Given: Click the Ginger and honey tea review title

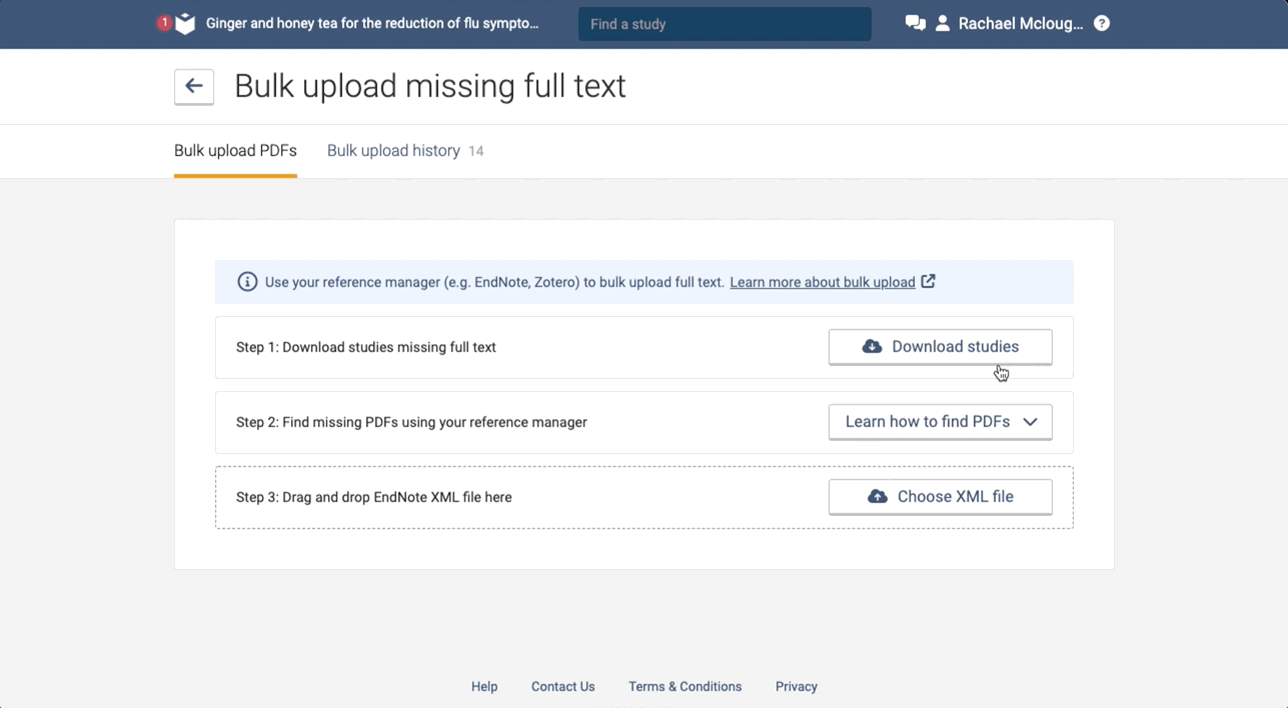Looking at the screenshot, I should 372,23.
